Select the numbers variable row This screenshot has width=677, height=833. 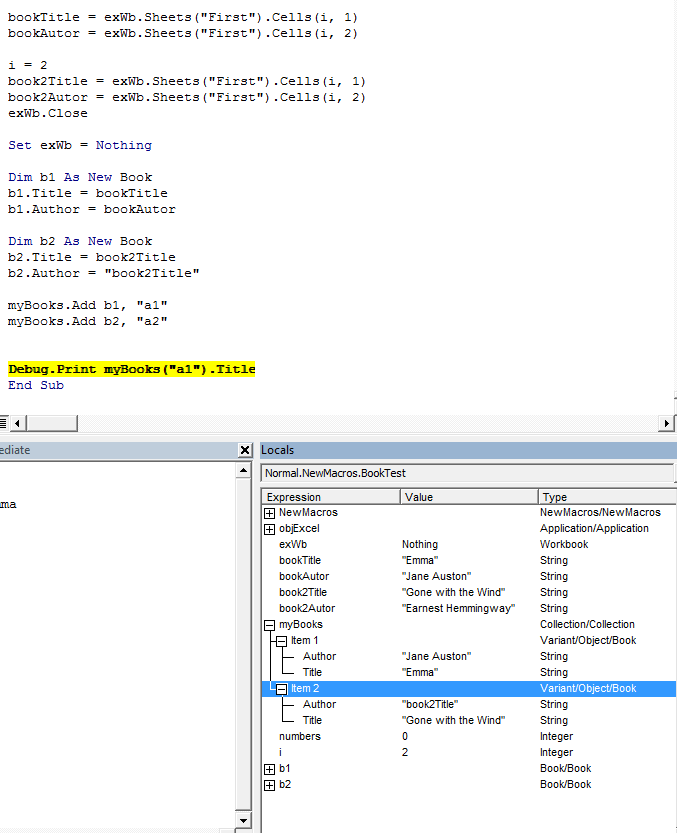point(300,737)
